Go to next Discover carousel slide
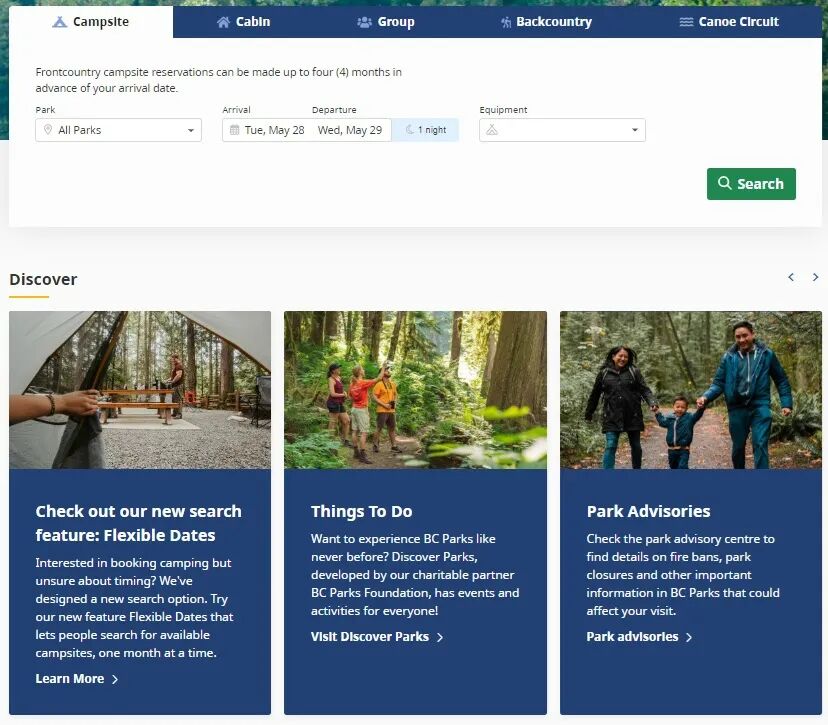This screenshot has width=828, height=725. click(815, 277)
